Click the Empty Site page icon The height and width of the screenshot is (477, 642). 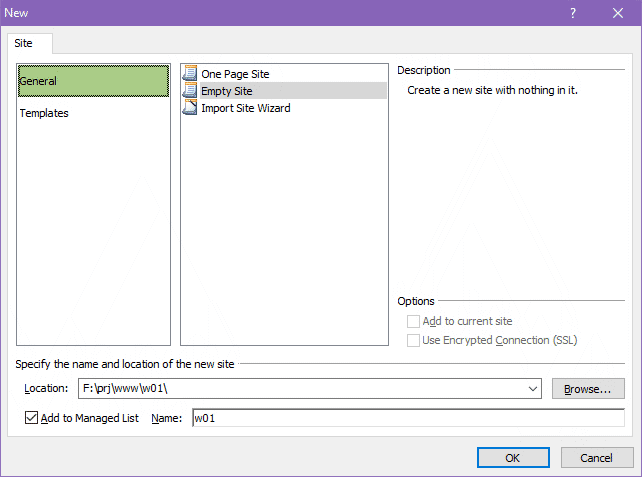pos(190,91)
